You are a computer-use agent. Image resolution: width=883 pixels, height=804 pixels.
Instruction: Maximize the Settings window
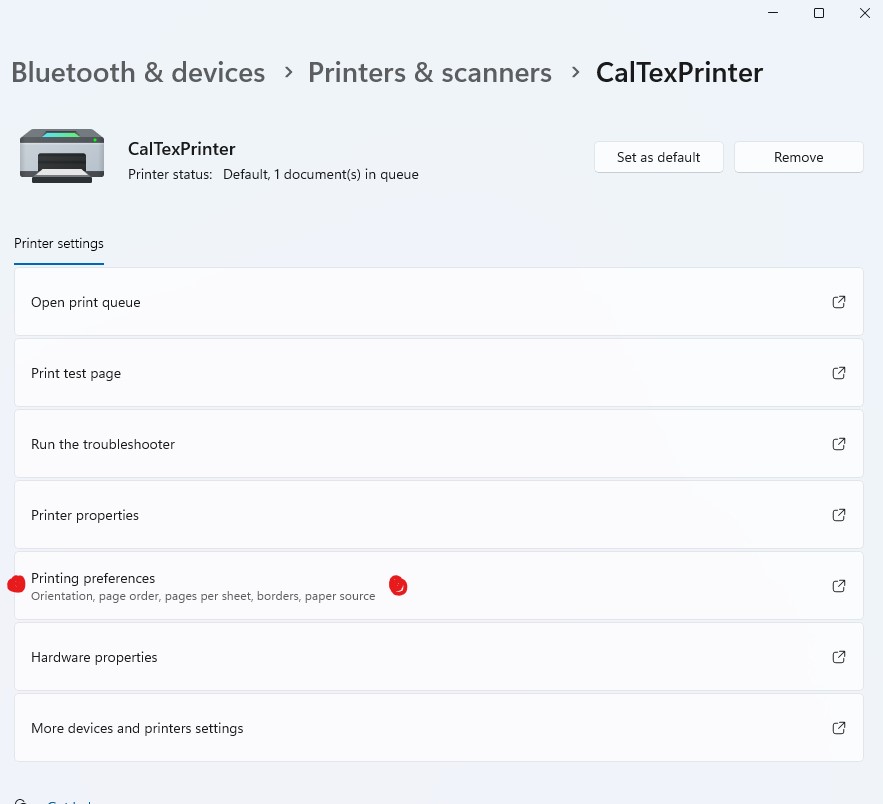[x=818, y=13]
